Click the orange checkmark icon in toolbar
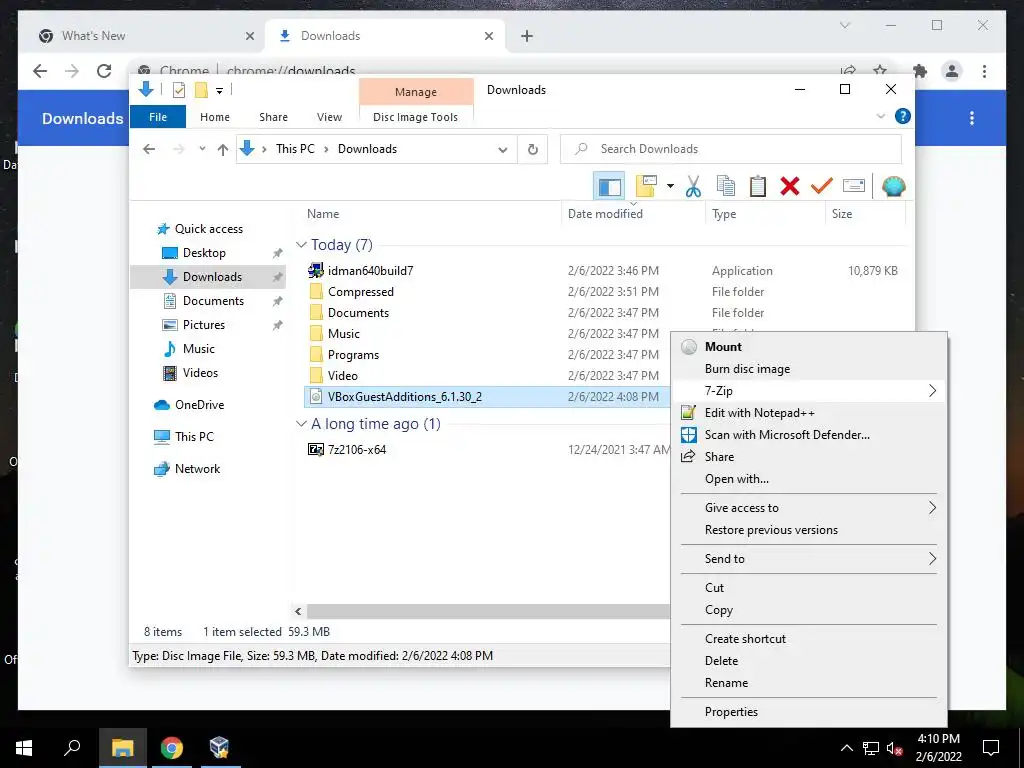The width and height of the screenshot is (1024, 768). click(x=822, y=186)
